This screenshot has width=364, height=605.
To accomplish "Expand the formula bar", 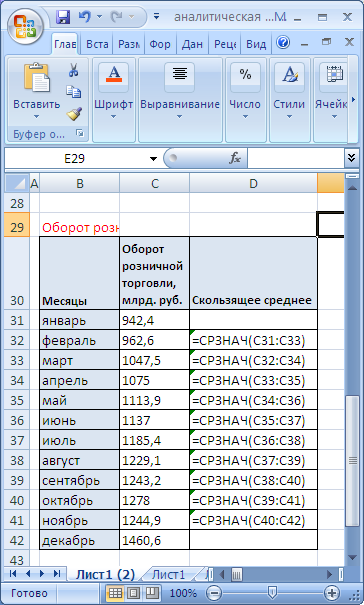I will (x=351, y=158).
